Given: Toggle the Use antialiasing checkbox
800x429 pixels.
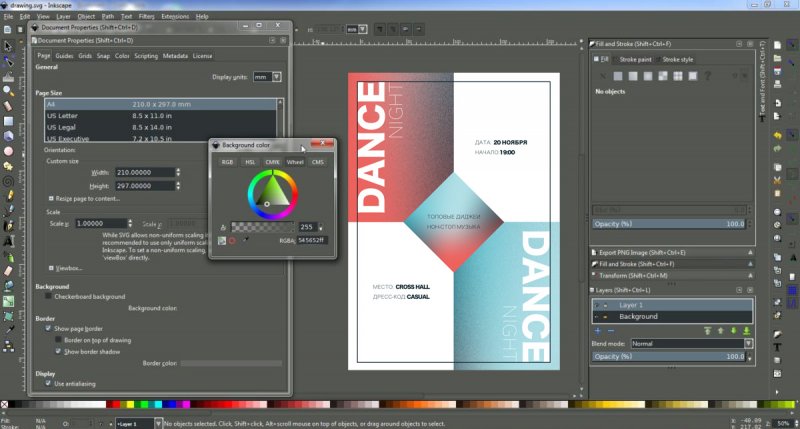Looking at the screenshot, I should tap(47, 383).
